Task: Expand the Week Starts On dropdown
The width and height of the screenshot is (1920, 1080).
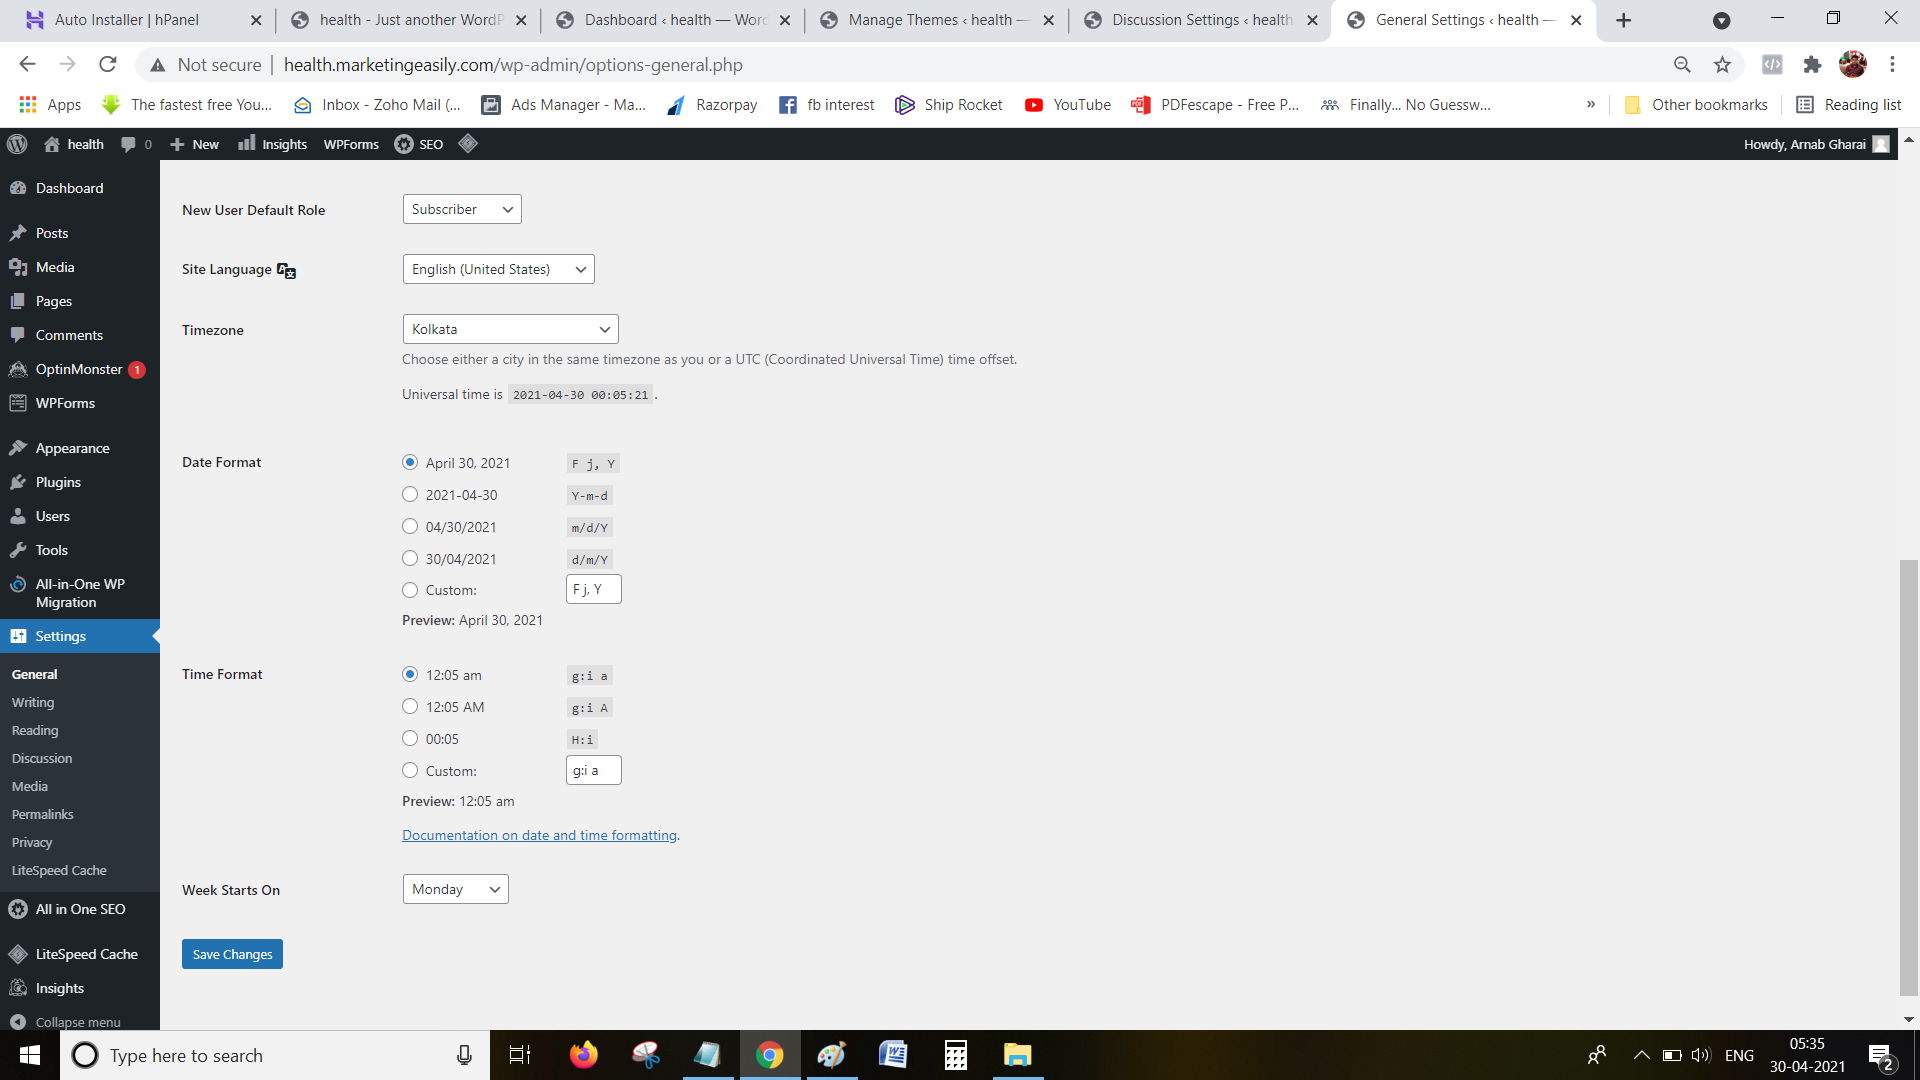Action: coord(456,889)
